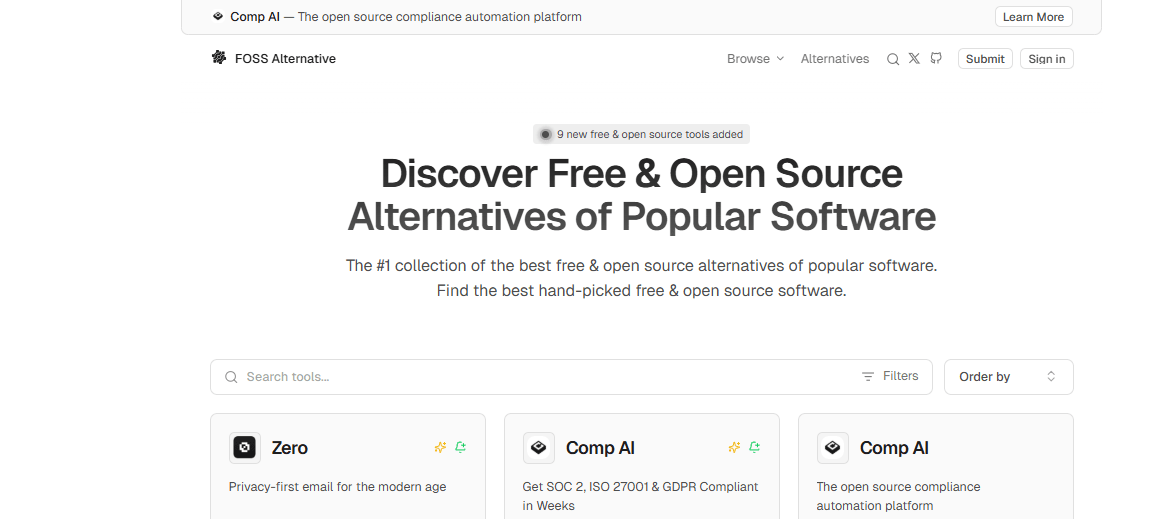Viewport: 1150px width, 519px height.
Task: Click the Sign in button
Action: coord(1047,59)
